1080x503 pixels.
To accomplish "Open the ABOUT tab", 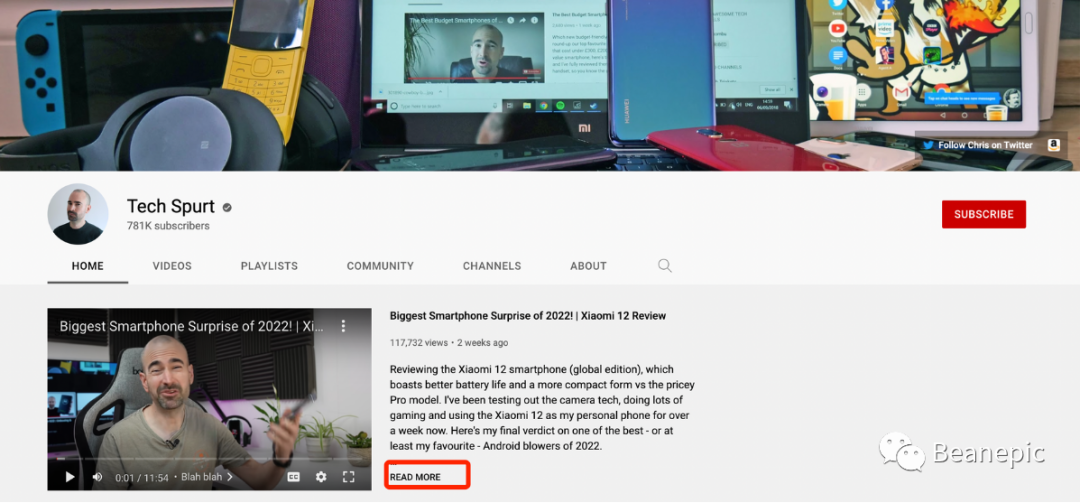I will click(x=588, y=266).
